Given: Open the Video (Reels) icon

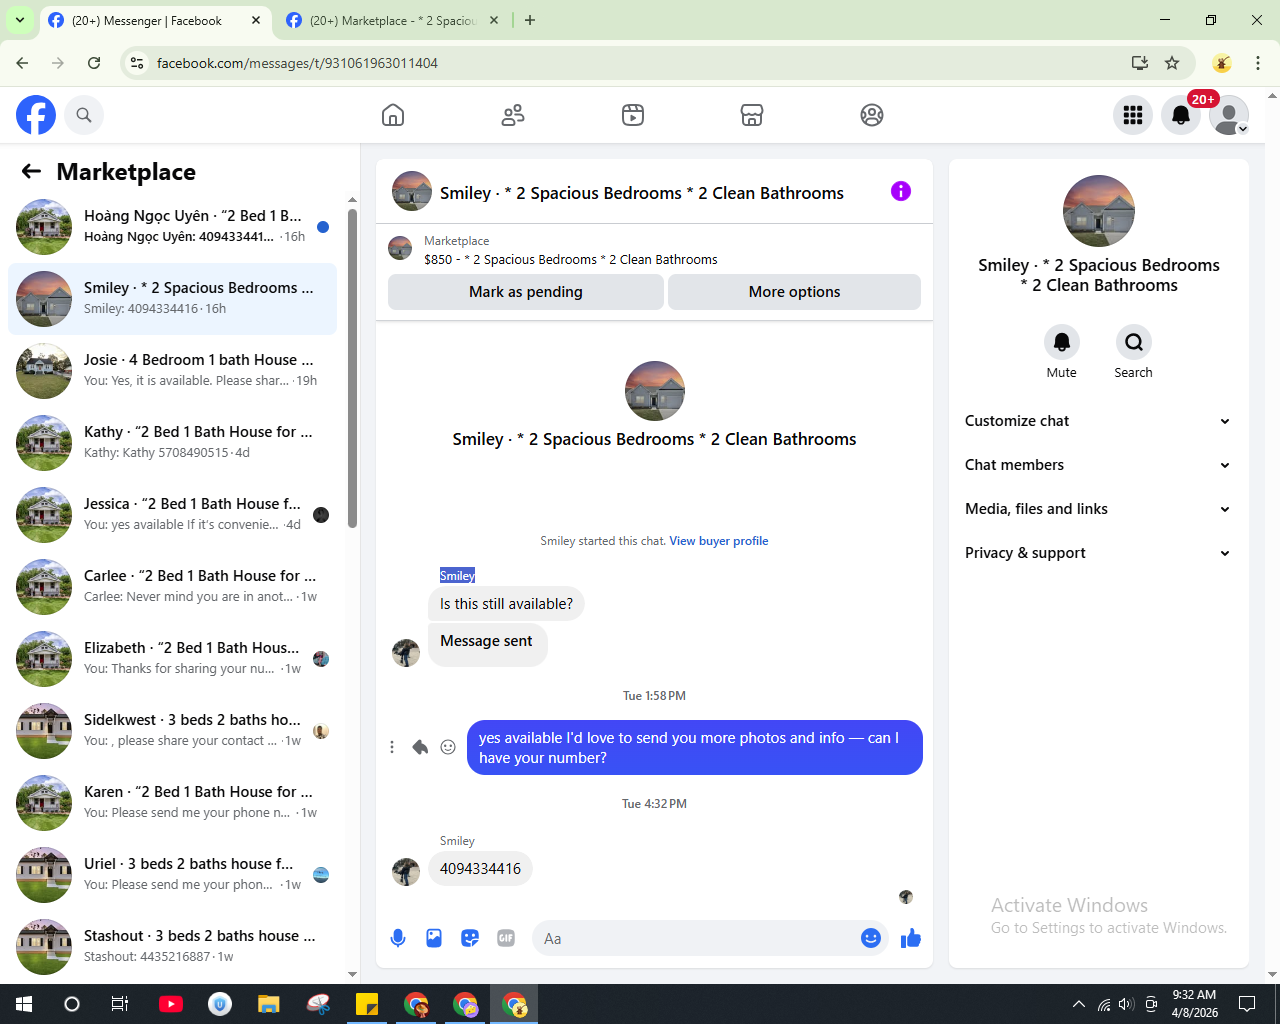Looking at the screenshot, I should [x=633, y=115].
